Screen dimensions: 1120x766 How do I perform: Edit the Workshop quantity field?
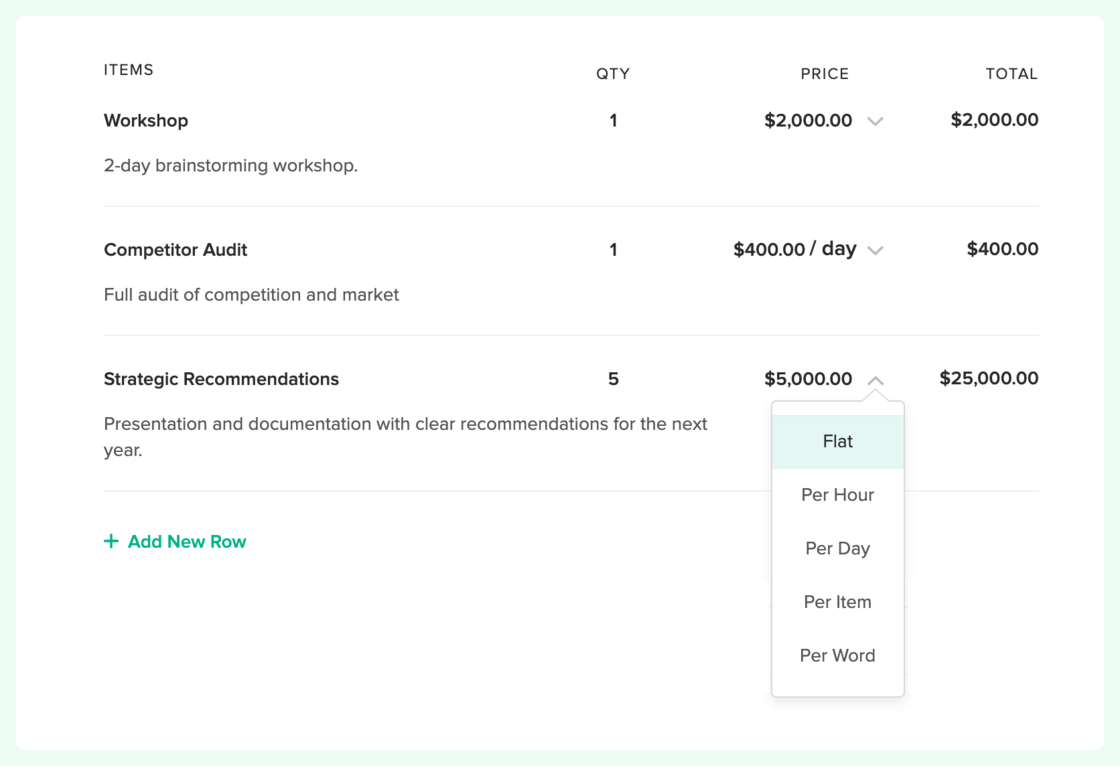tap(613, 120)
